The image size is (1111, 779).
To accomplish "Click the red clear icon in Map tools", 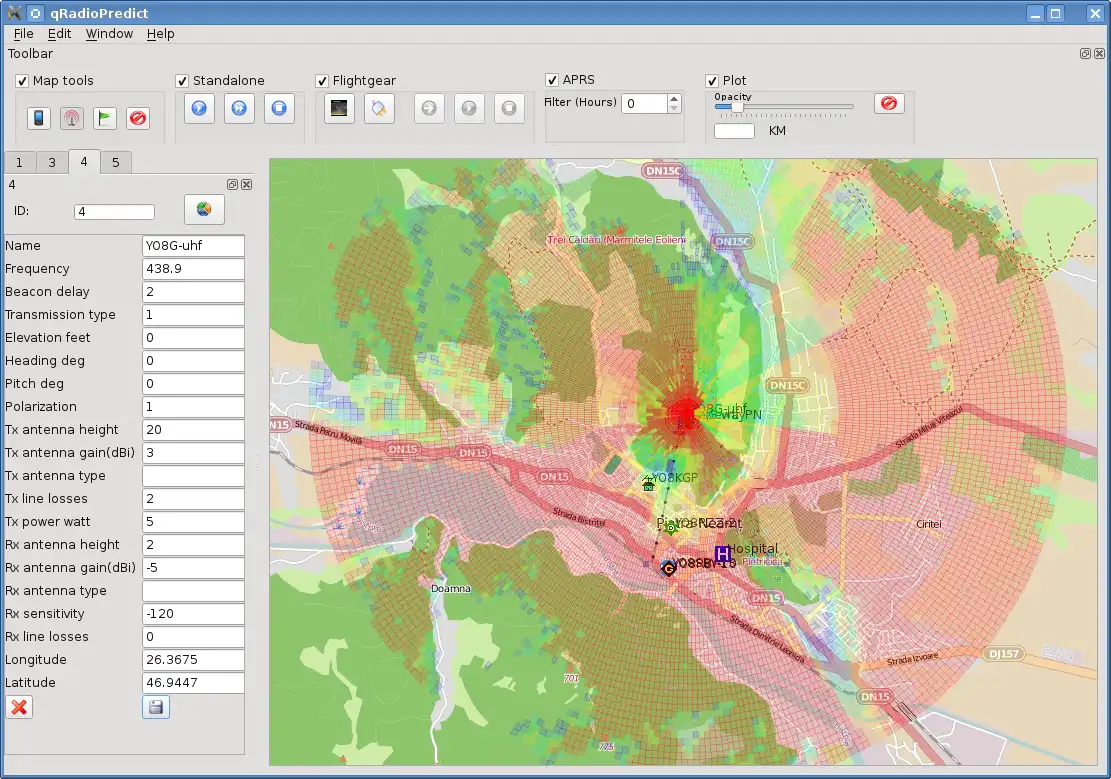I will [x=138, y=118].
